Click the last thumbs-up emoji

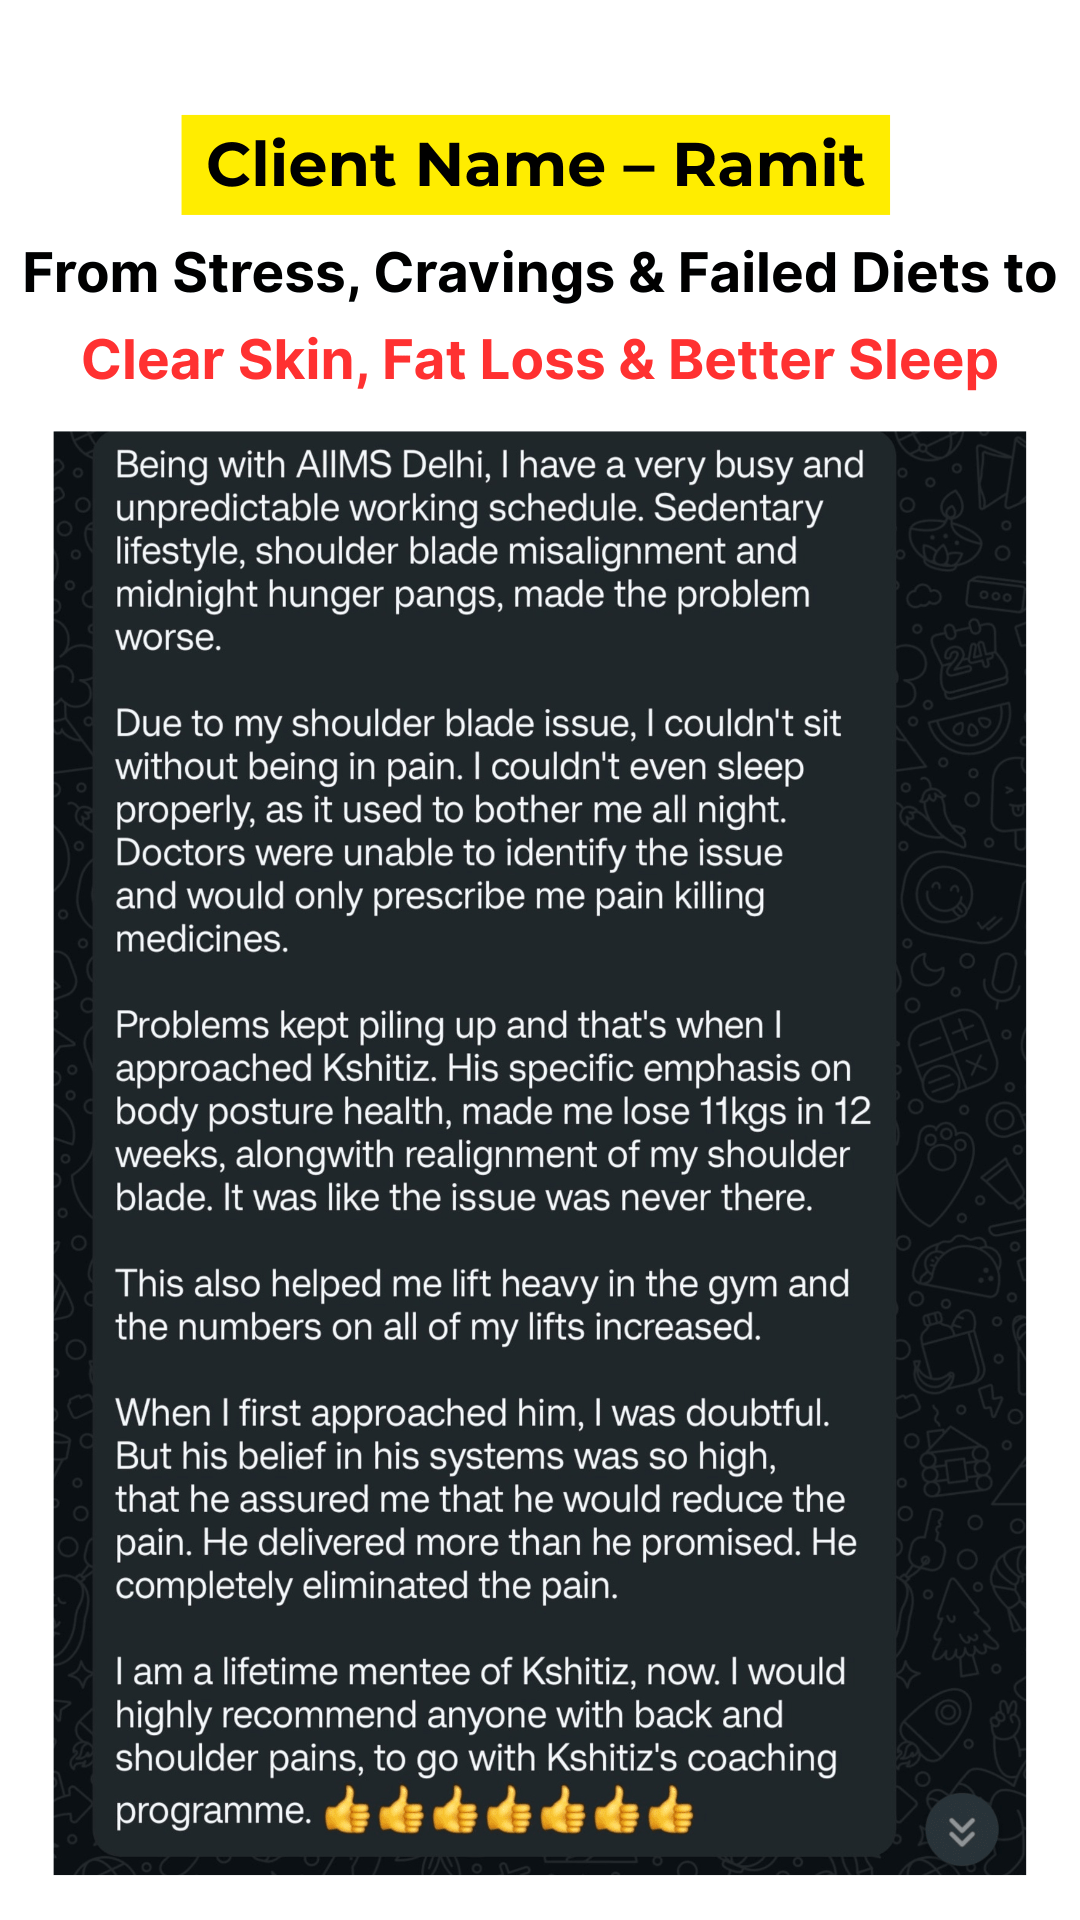[x=670, y=1811]
